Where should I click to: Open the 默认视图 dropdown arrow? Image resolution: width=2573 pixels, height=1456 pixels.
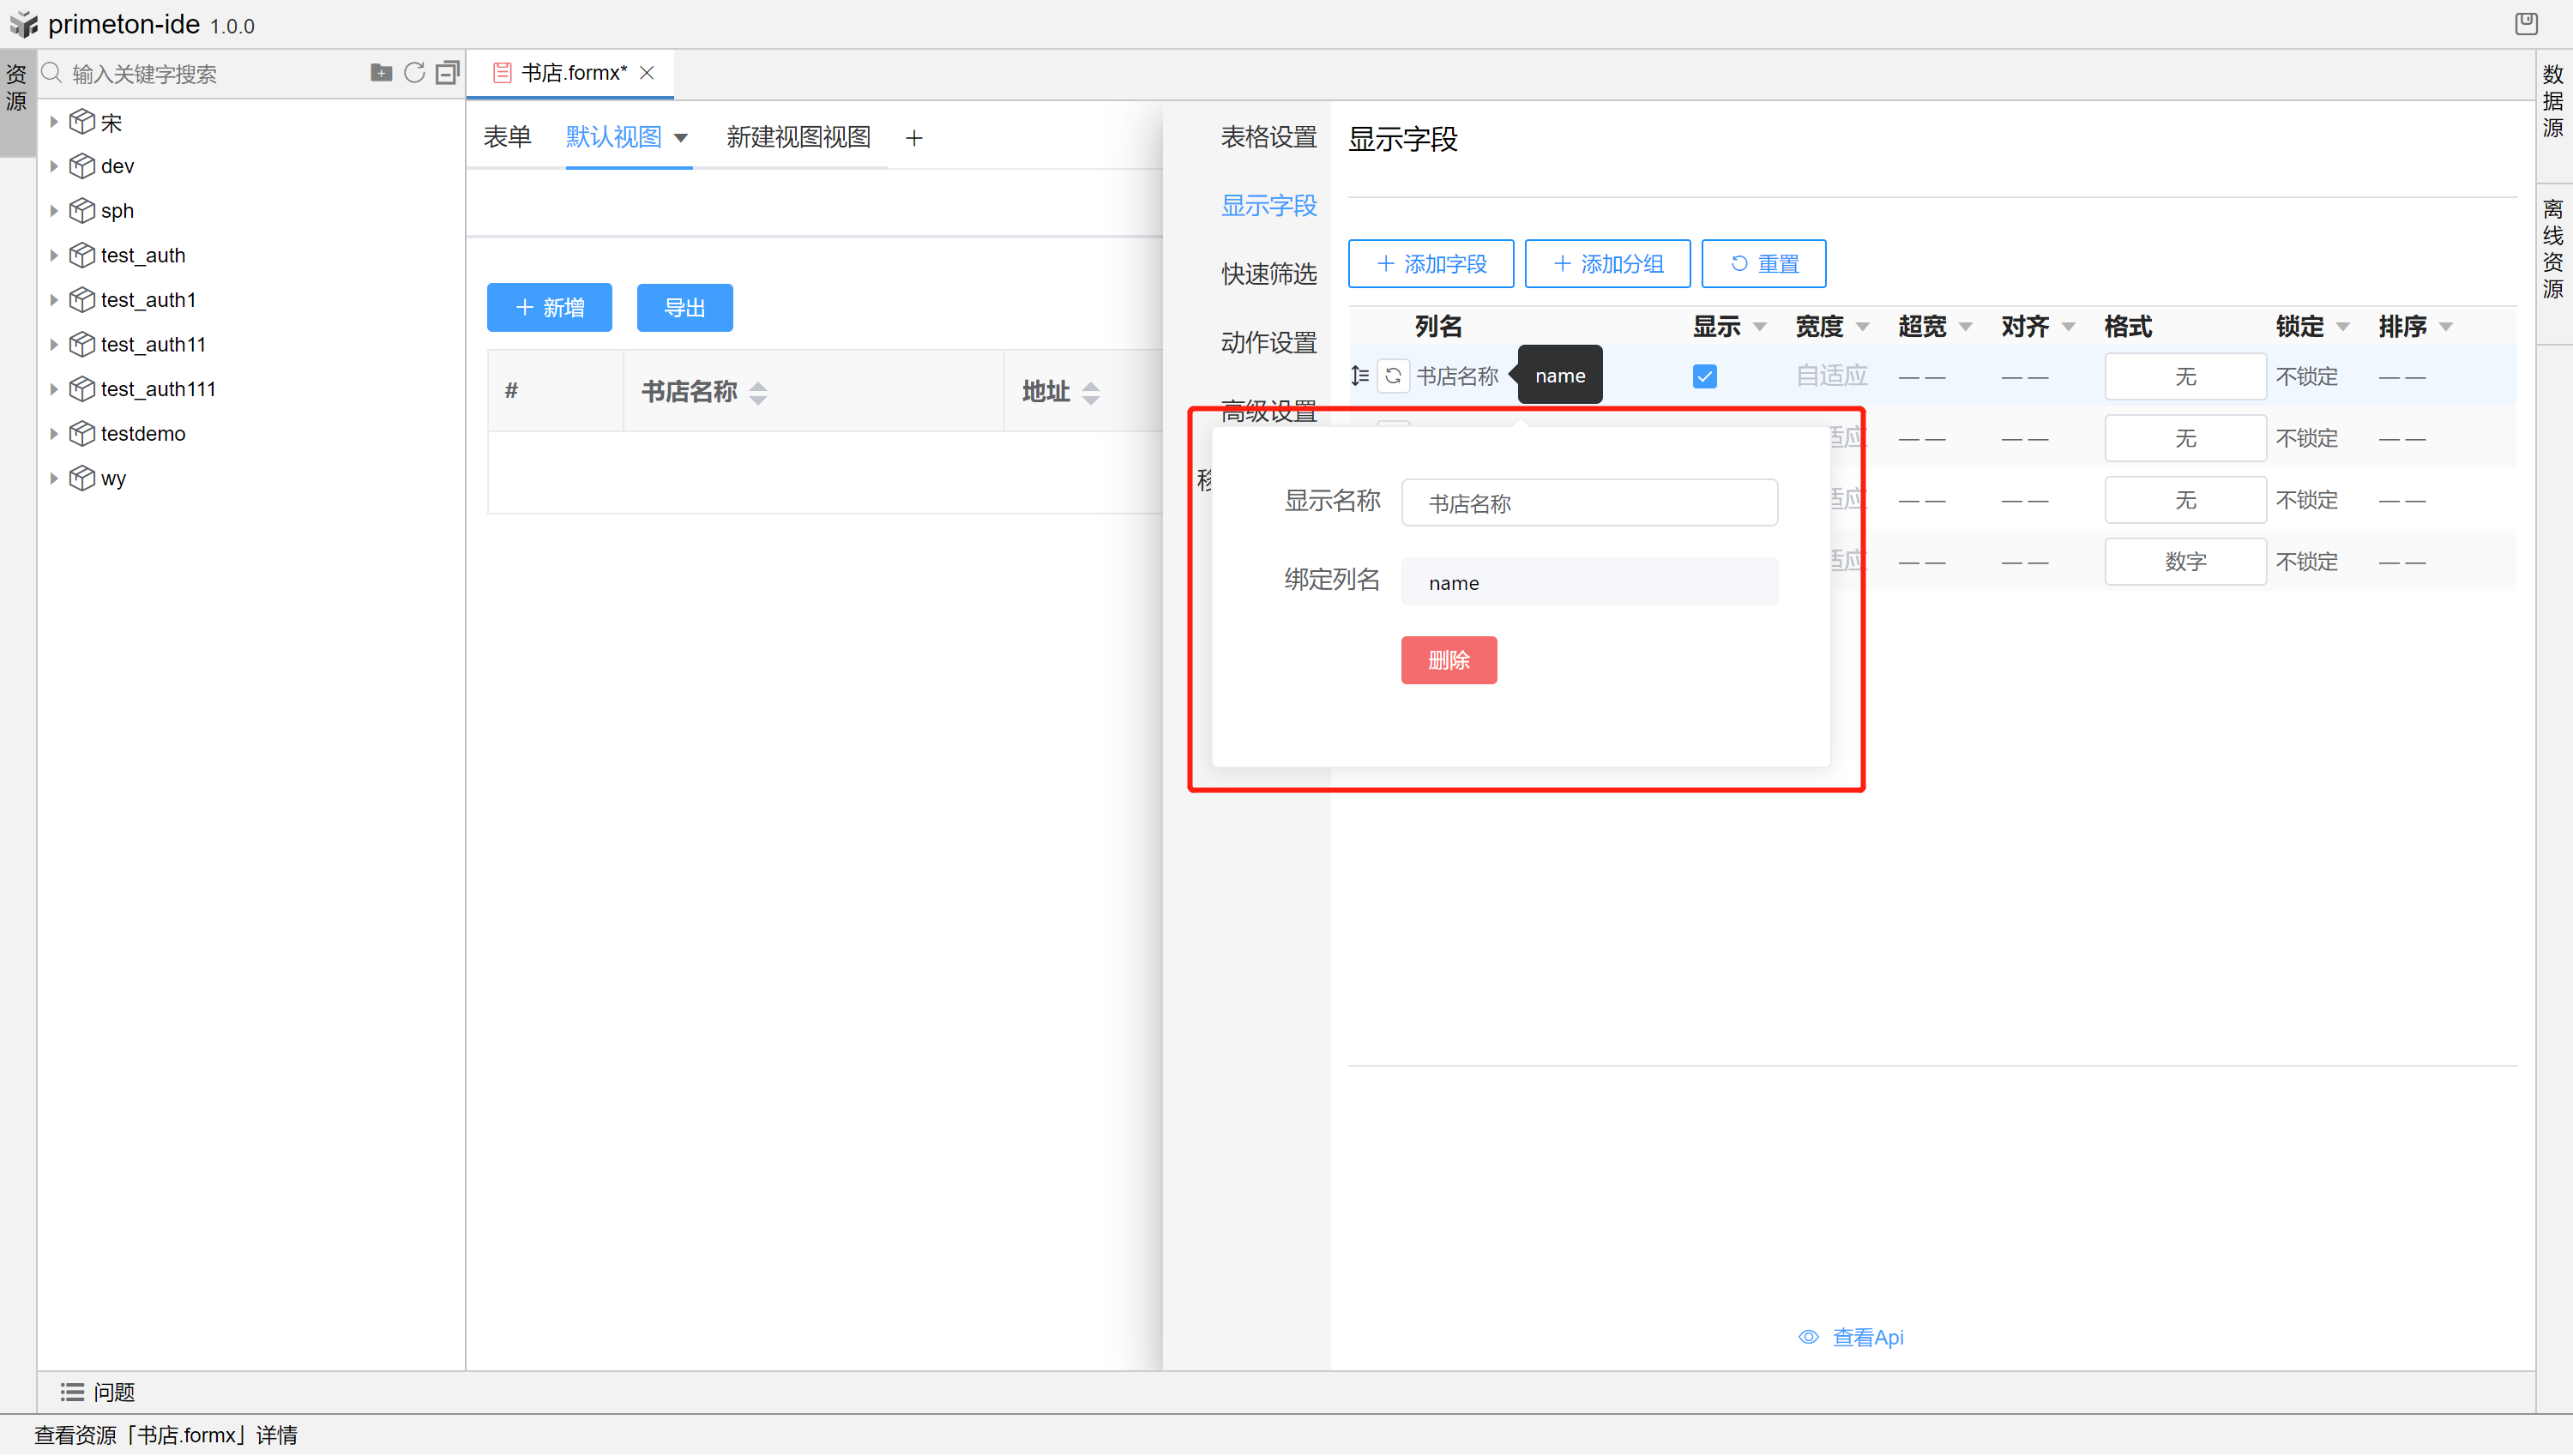(681, 138)
